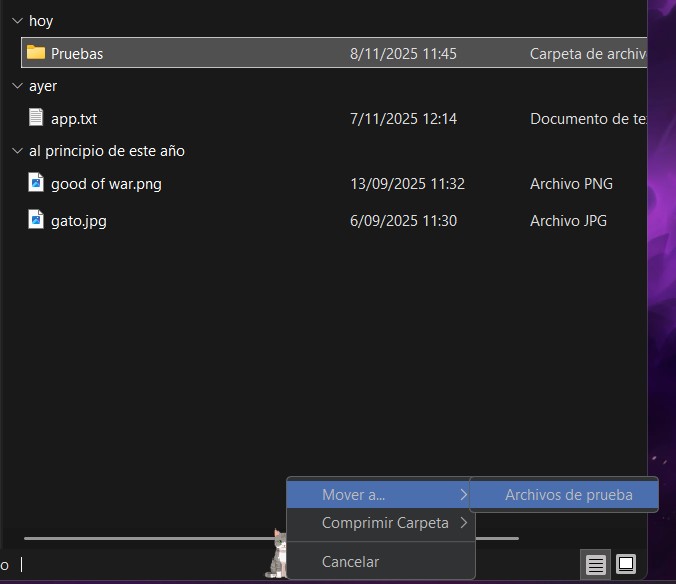This screenshot has height=584, width=676.
Task: Select the gato.jpg file name
Action: [79, 220]
